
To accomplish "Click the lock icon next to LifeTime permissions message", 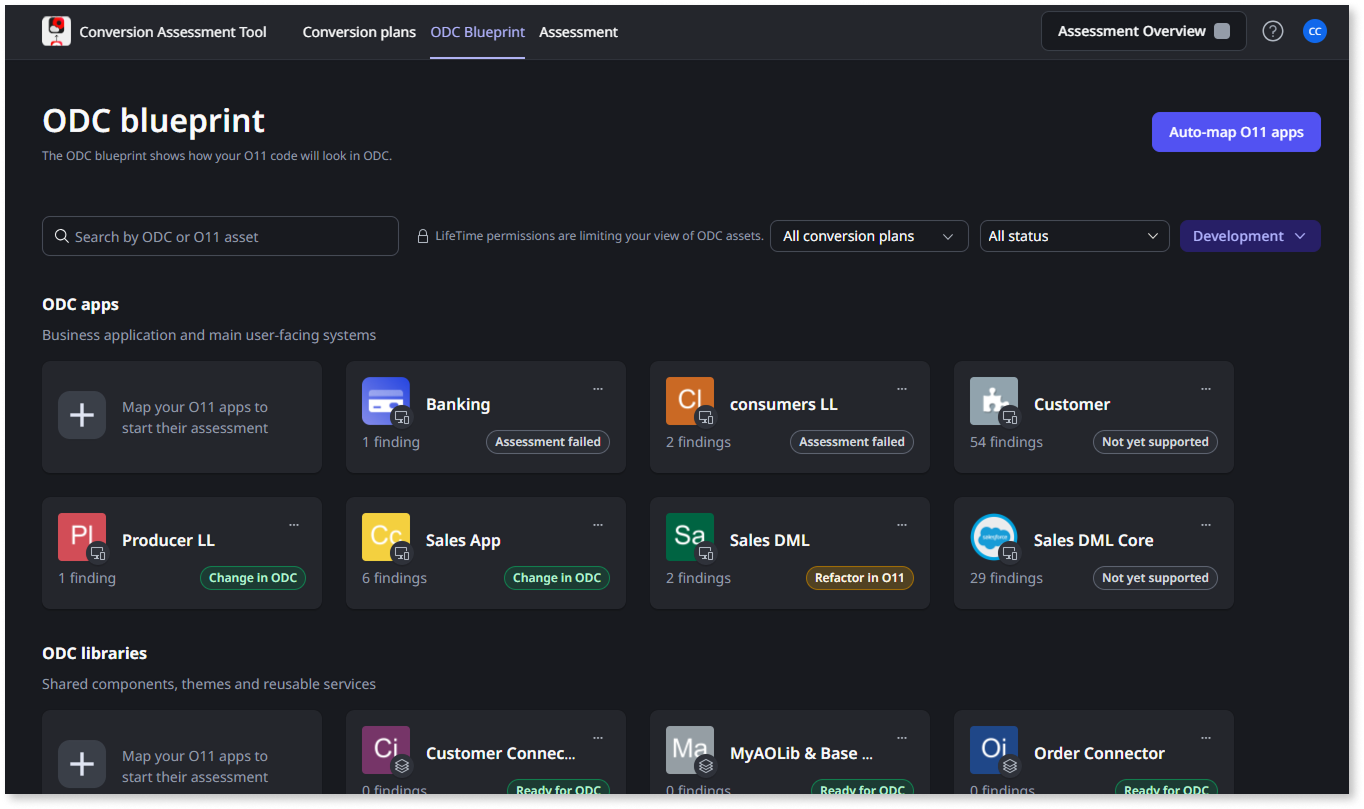I will (x=422, y=235).
